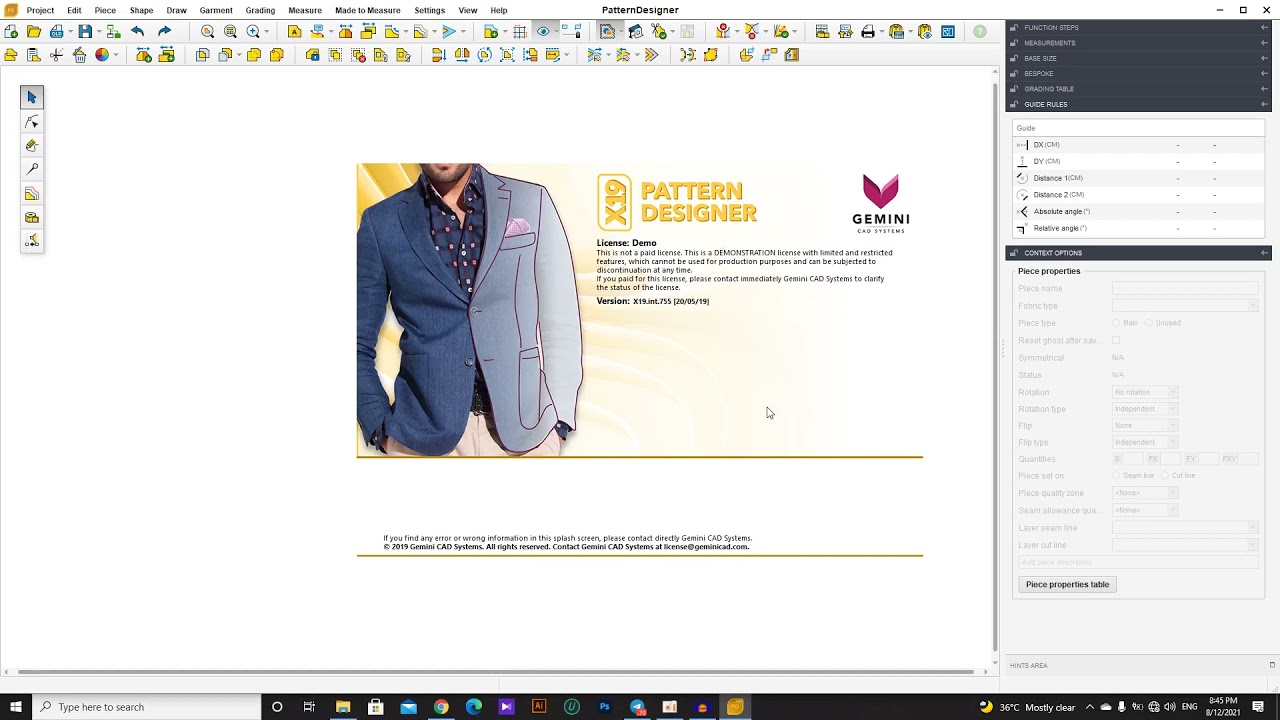This screenshot has height=720, width=1280.
Task: Click the New project icon
Action: point(11,32)
